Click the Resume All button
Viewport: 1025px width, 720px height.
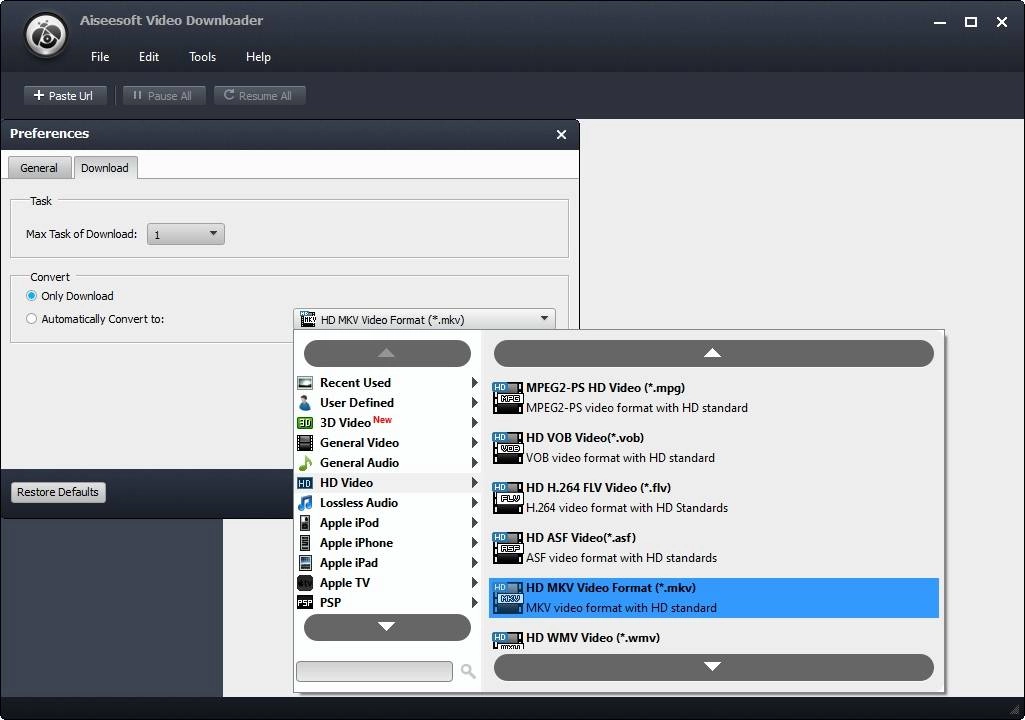click(259, 95)
